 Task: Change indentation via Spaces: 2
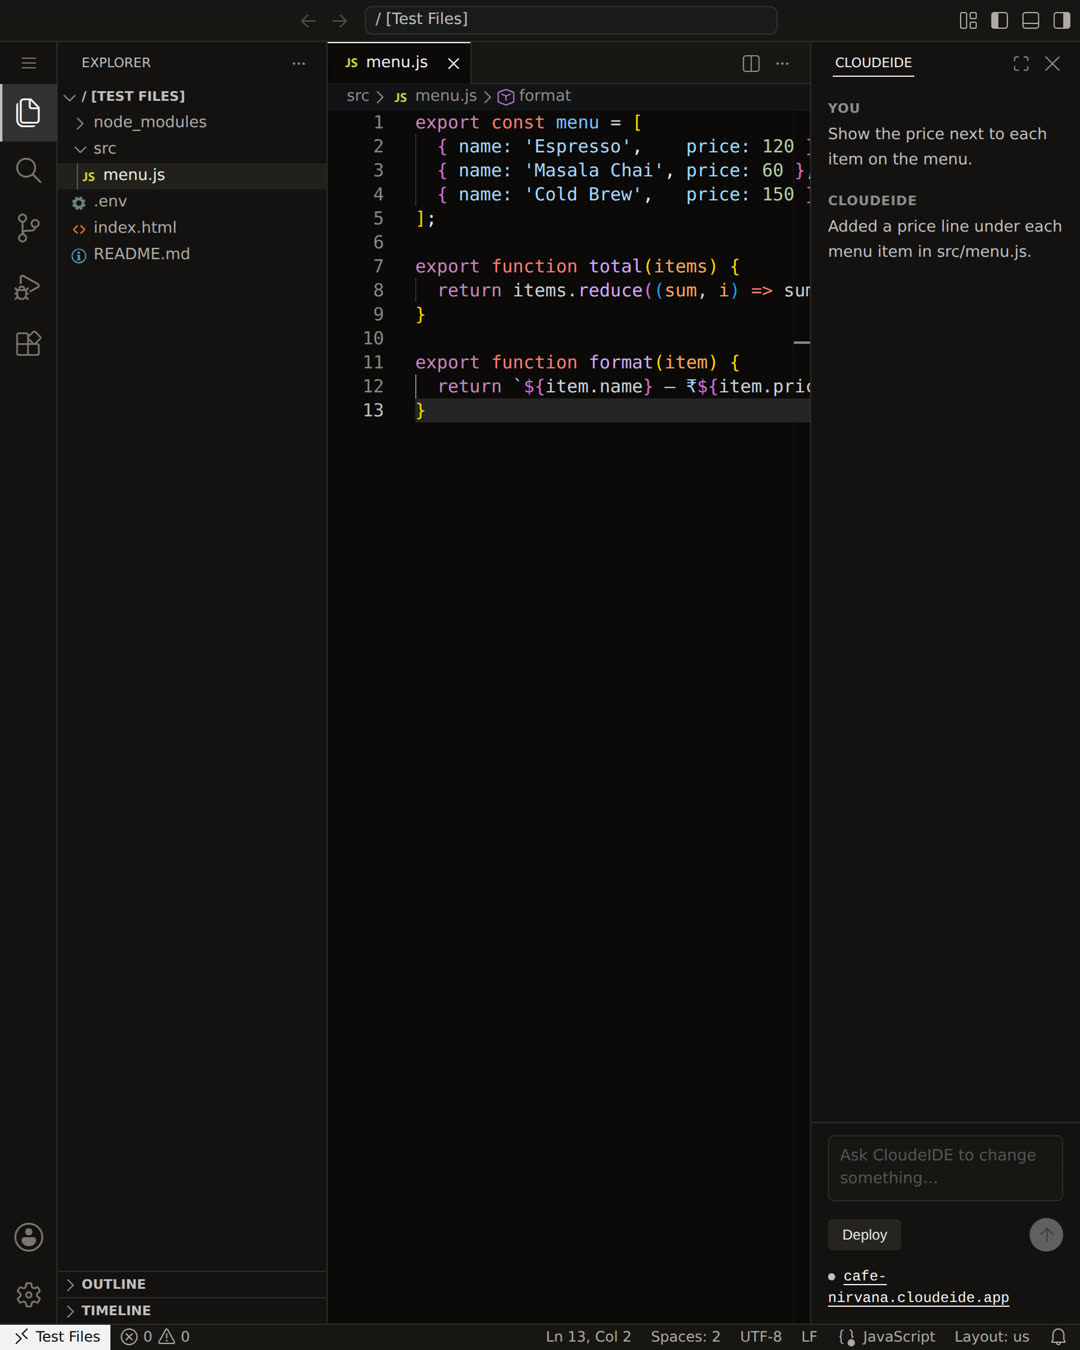[x=685, y=1337]
